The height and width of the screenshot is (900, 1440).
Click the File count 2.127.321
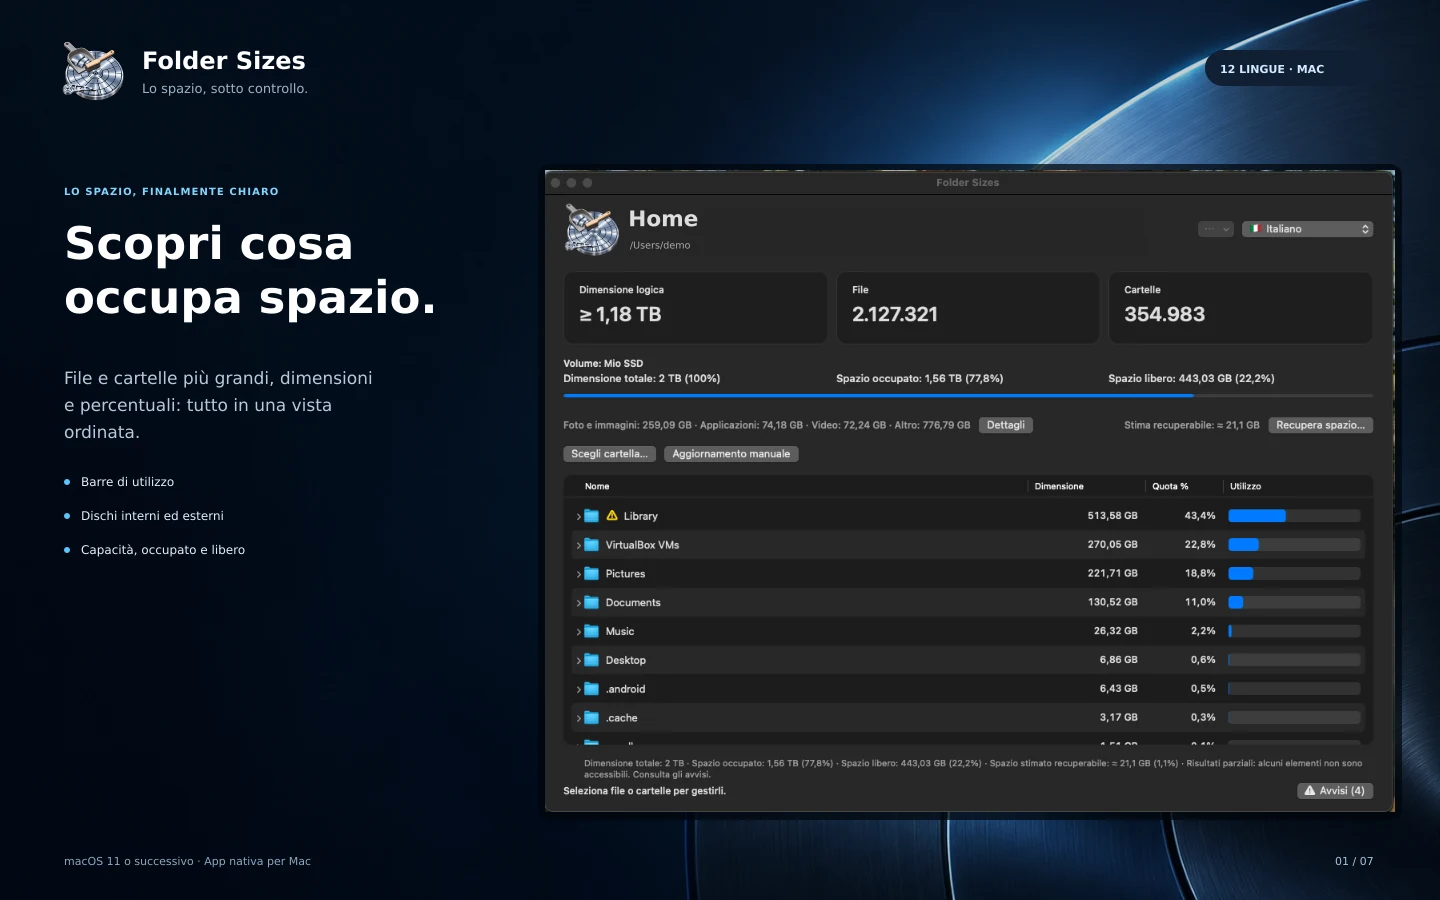pyautogui.click(x=895, y=314)
